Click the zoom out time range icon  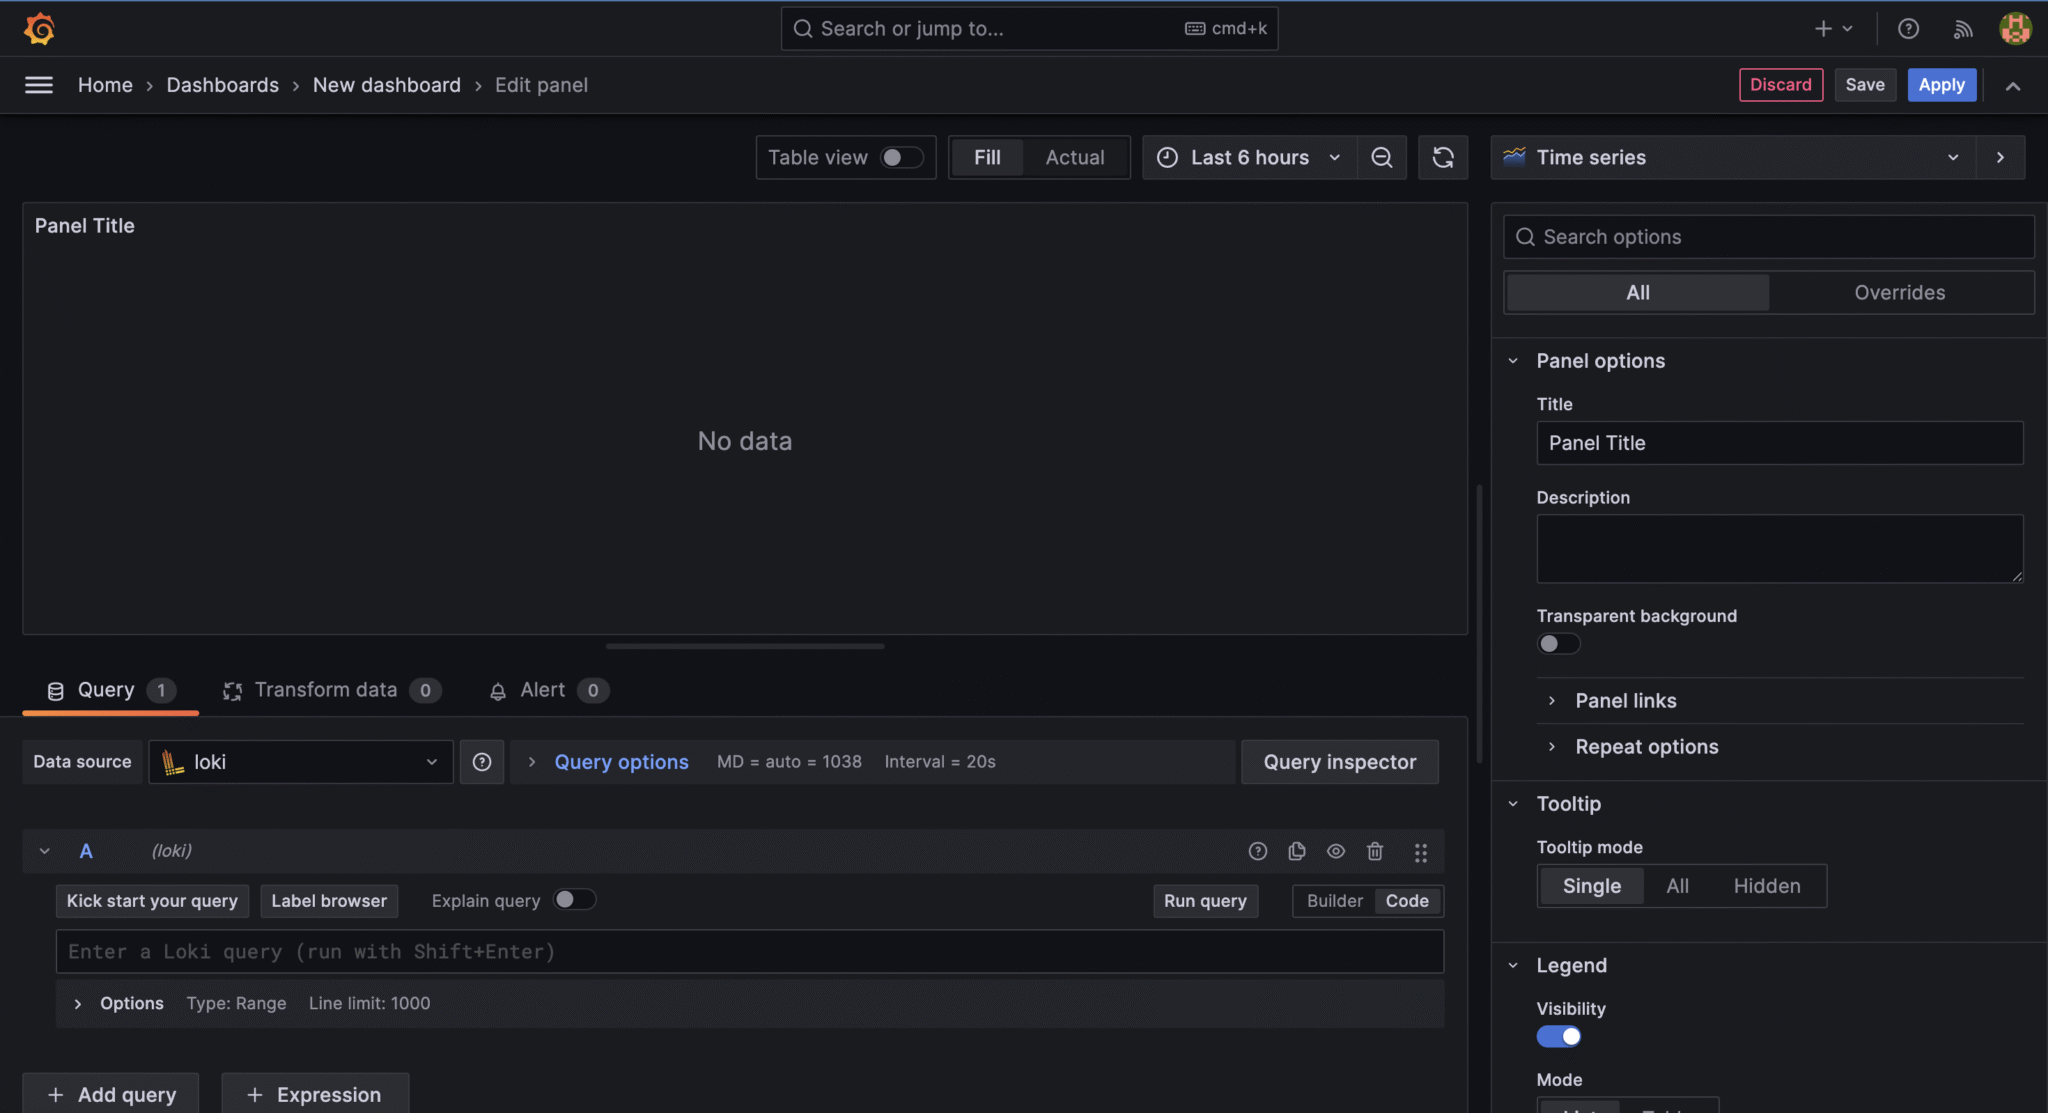(1381, 158)
